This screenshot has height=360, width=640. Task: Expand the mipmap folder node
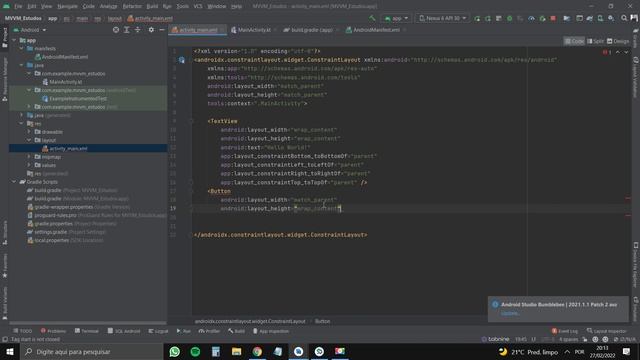[29, 157]
